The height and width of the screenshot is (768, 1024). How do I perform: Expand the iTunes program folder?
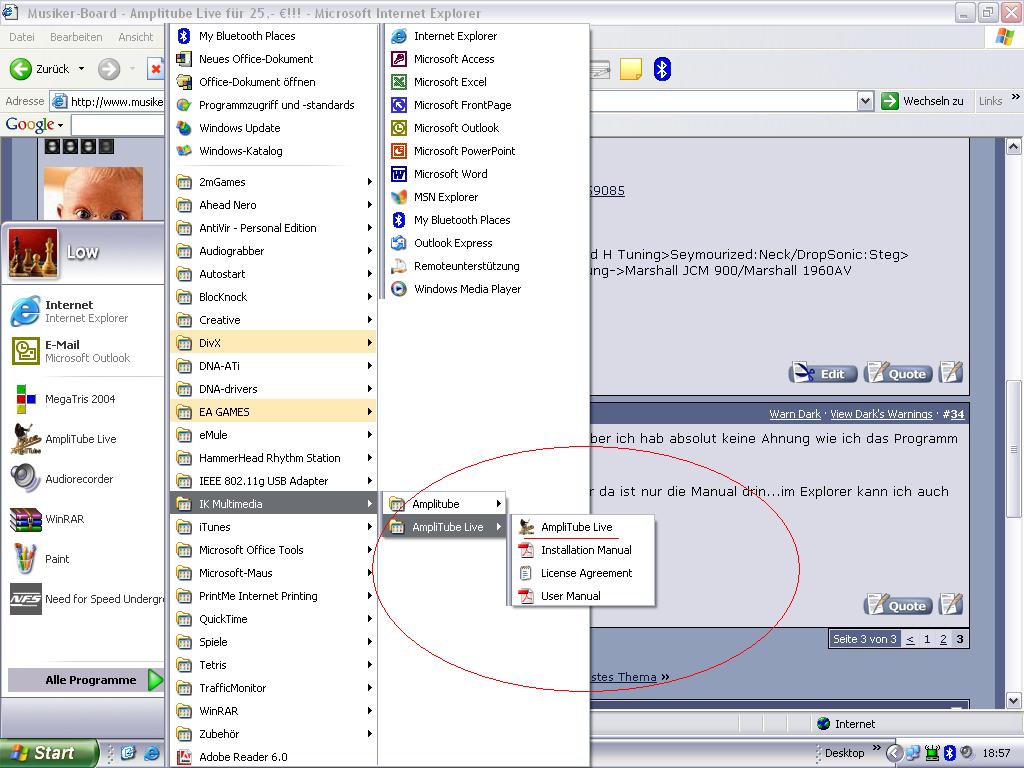(x=274, y=527)
